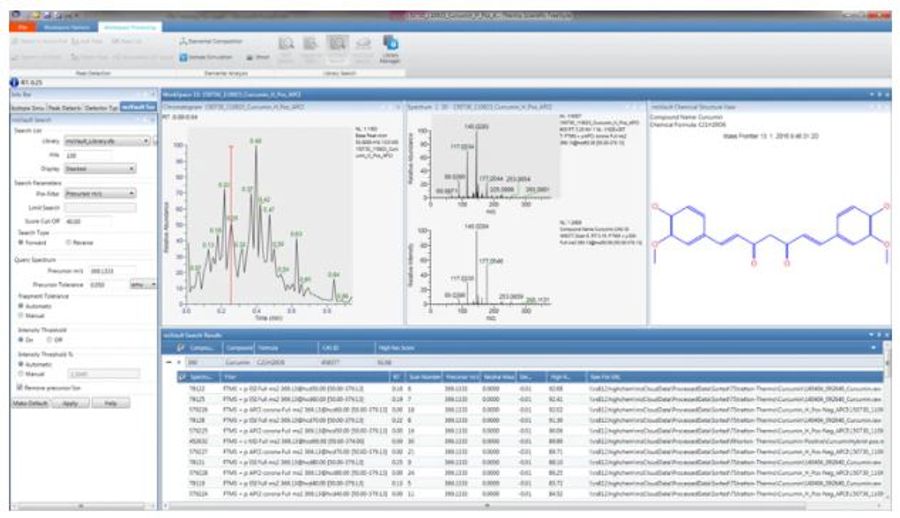Open the Pre-Filter dropdown showing Precursor m/z
The image size is (900, 518).
[100, 194]
